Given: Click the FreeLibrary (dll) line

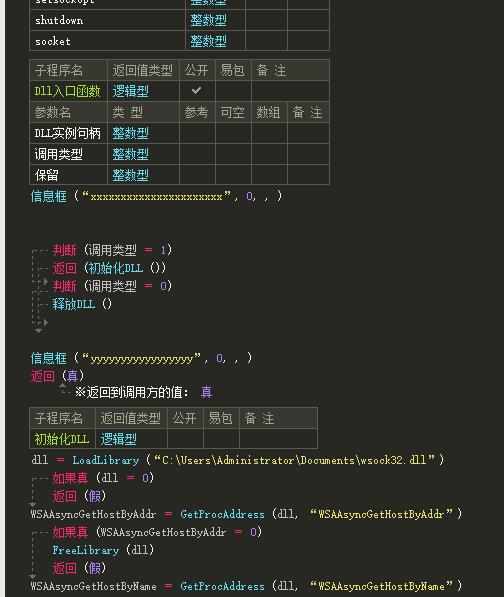Looking at the screenshot, I should pyautogui.click(x=103, y=550).
